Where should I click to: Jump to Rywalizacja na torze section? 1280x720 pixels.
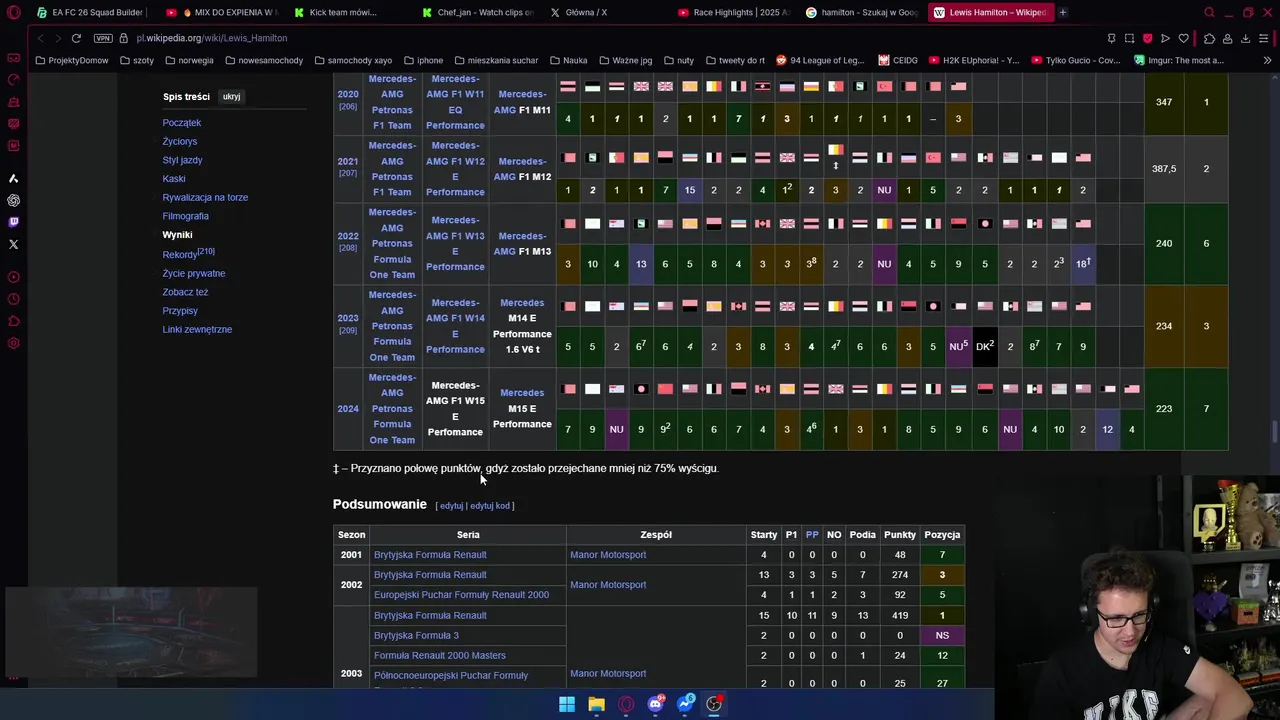point(205,198)
